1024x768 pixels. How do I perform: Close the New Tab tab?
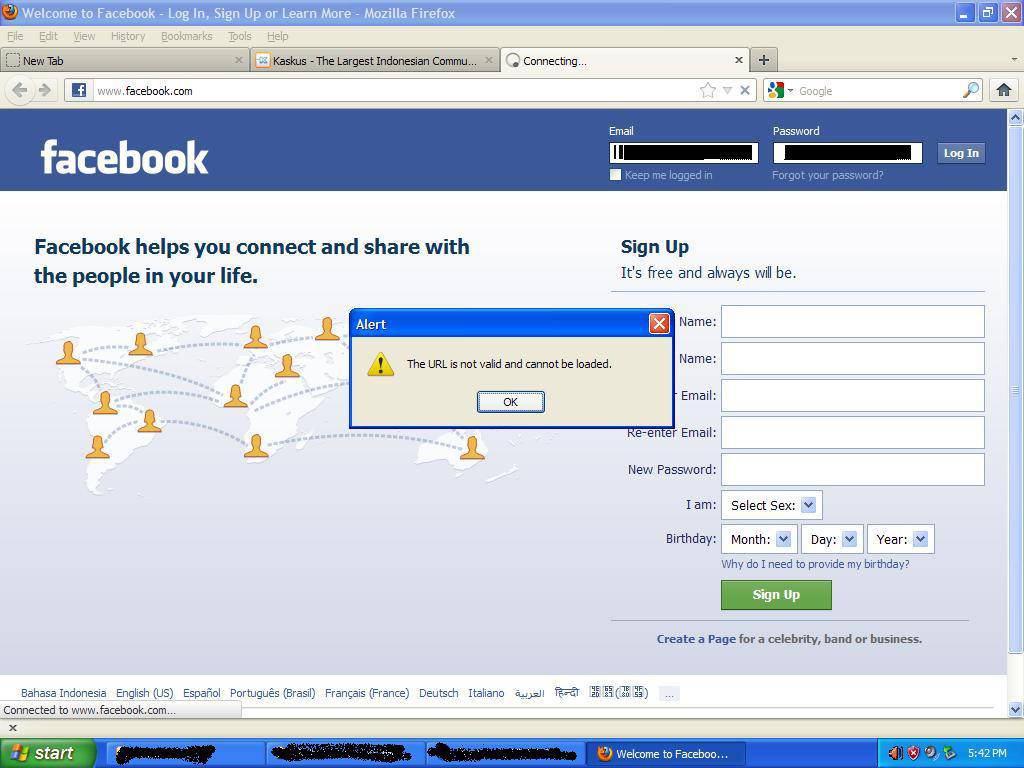pyautogui.click(x=238, y=60)
